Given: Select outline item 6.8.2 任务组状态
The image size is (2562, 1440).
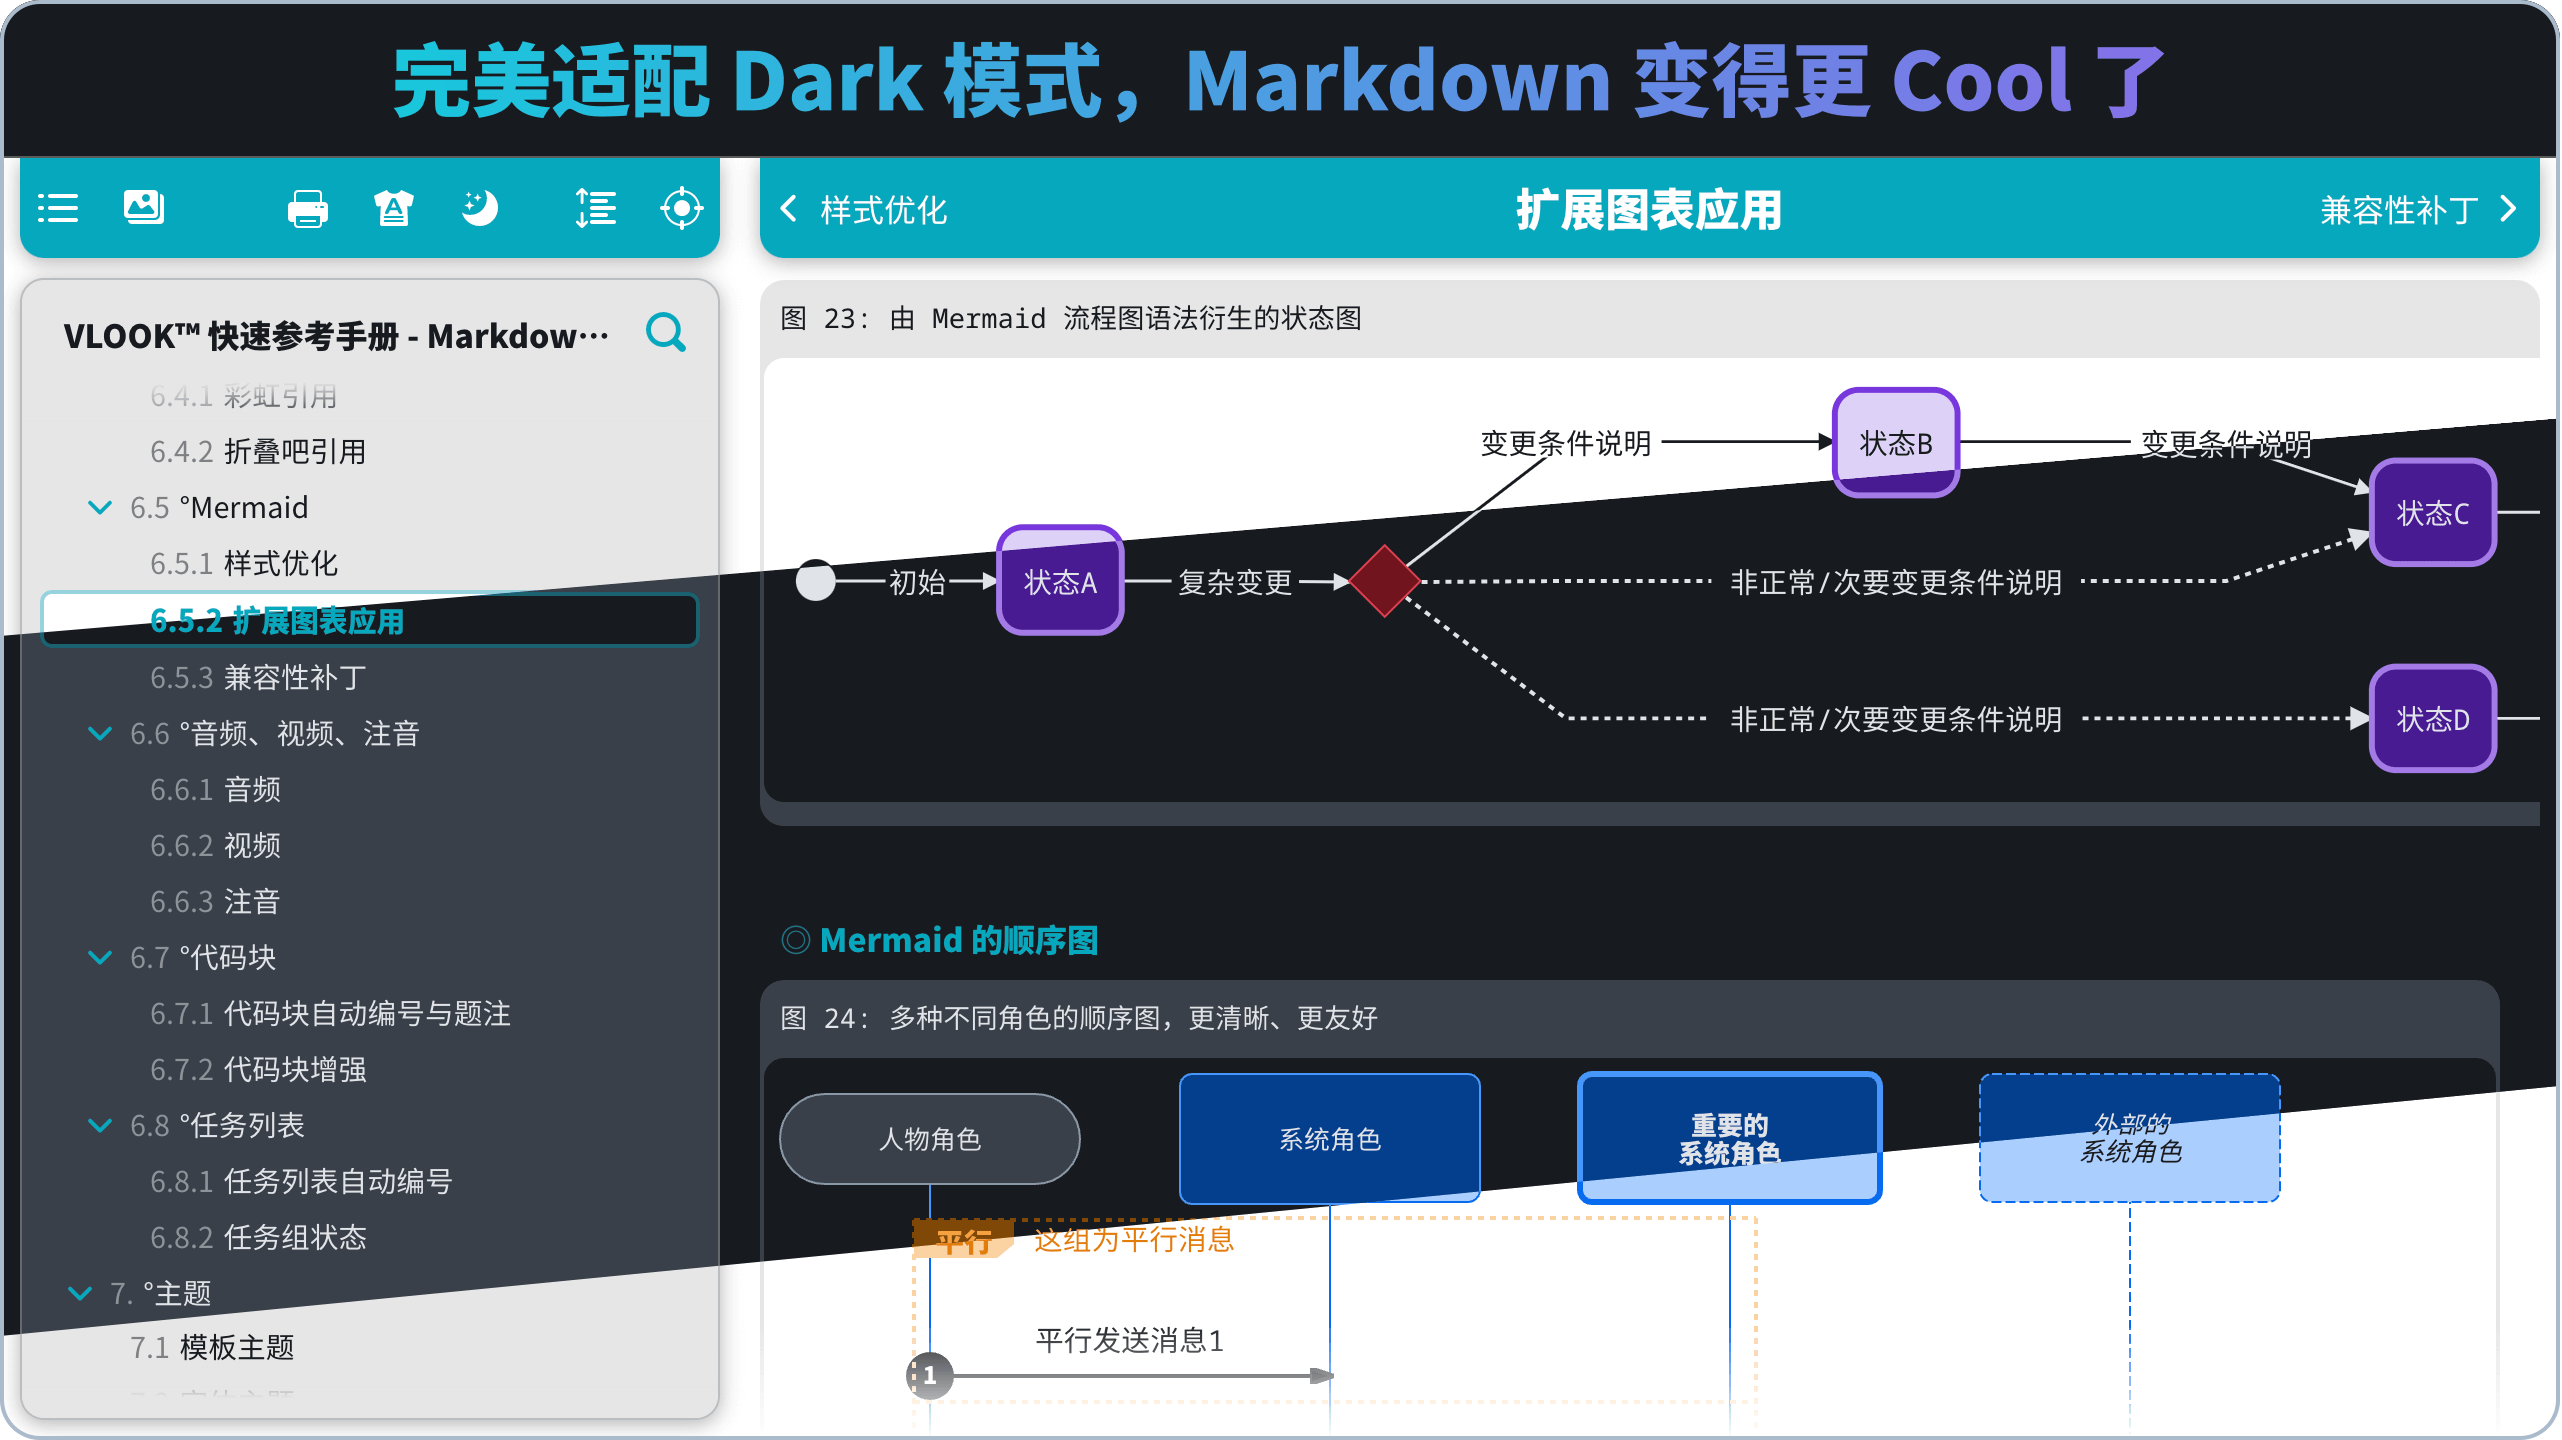Looking at the screenshot, I should [x=258, y=1237].
